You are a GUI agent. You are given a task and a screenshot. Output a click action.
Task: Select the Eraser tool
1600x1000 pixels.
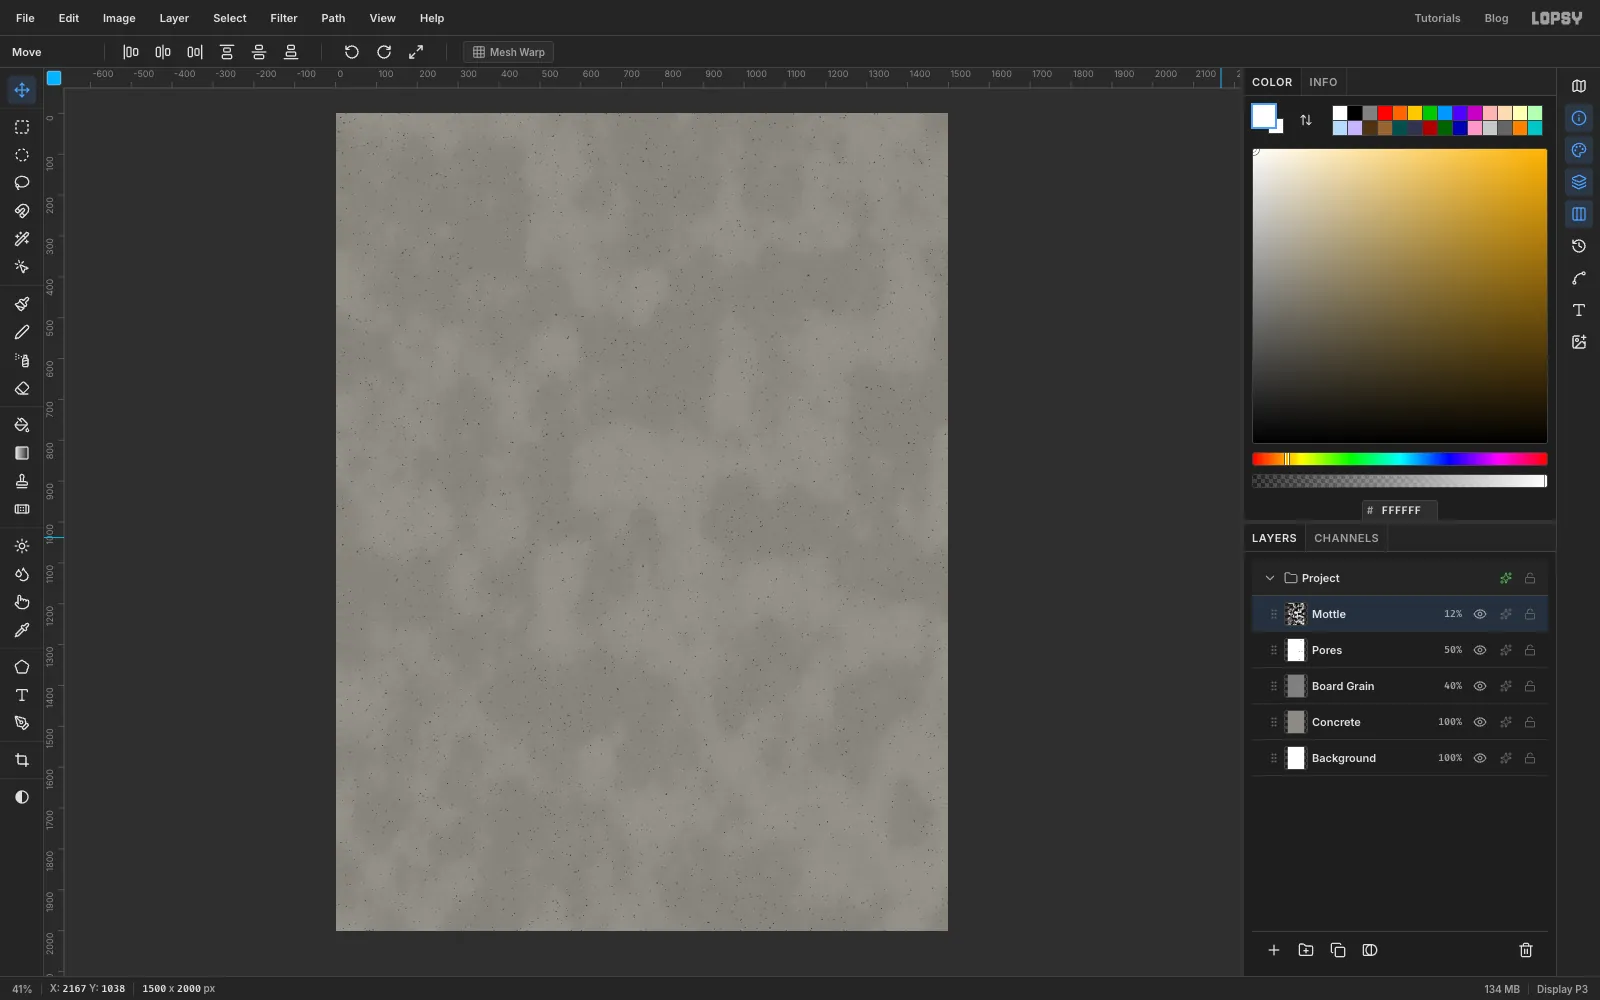(x=21, y=388)
